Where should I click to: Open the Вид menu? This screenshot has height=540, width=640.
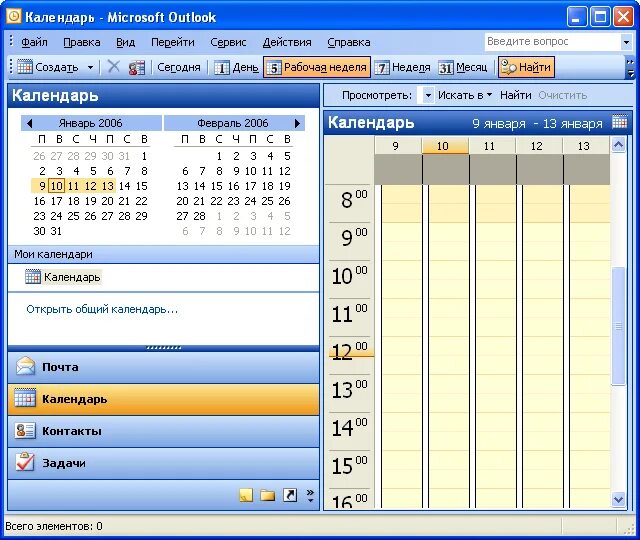tap(125, 42)
